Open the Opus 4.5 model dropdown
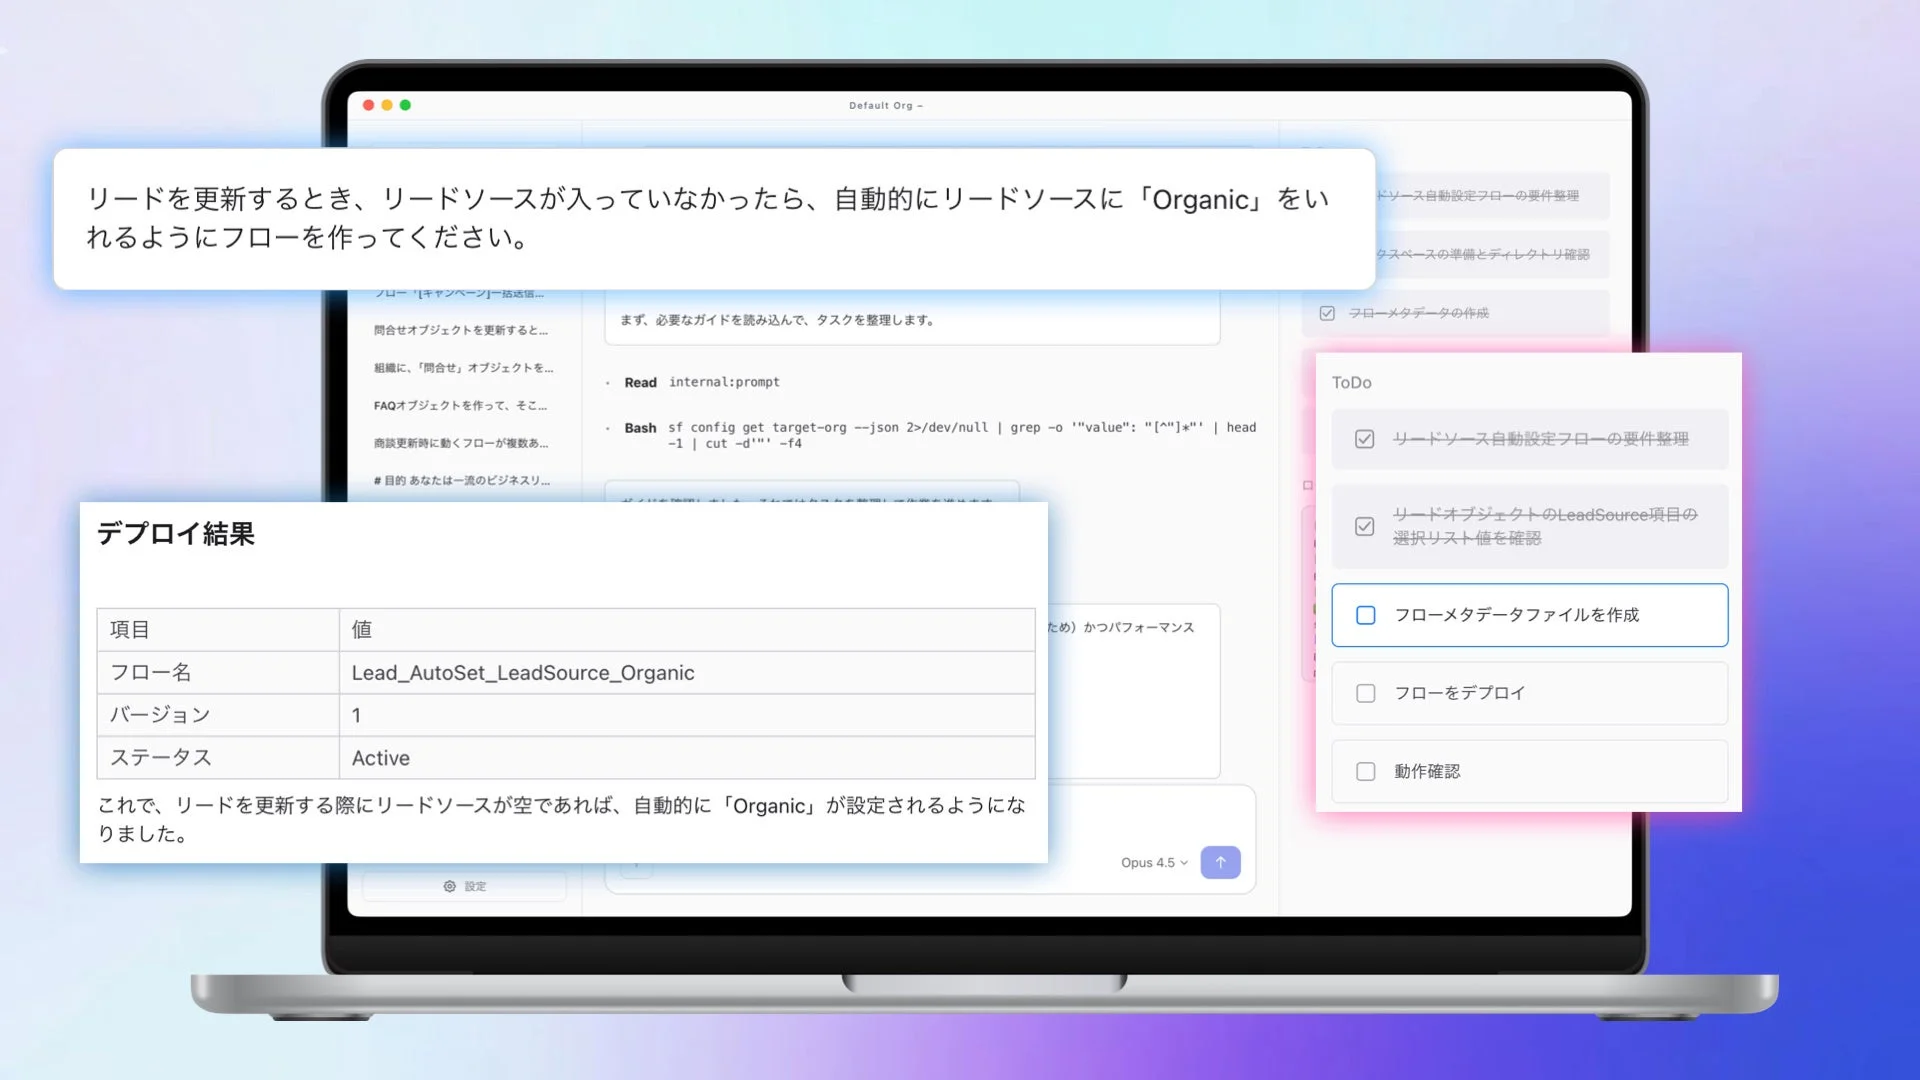 1151,862
